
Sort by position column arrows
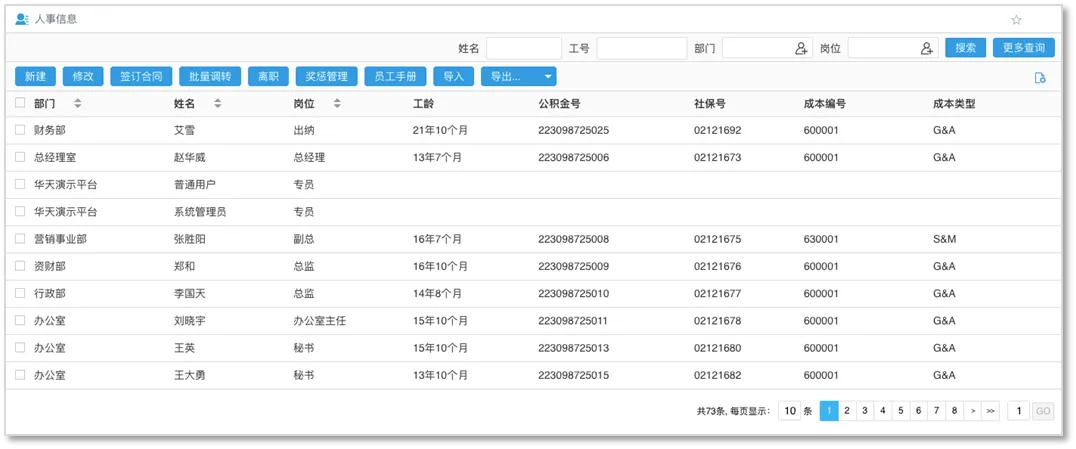pos(336,103)
